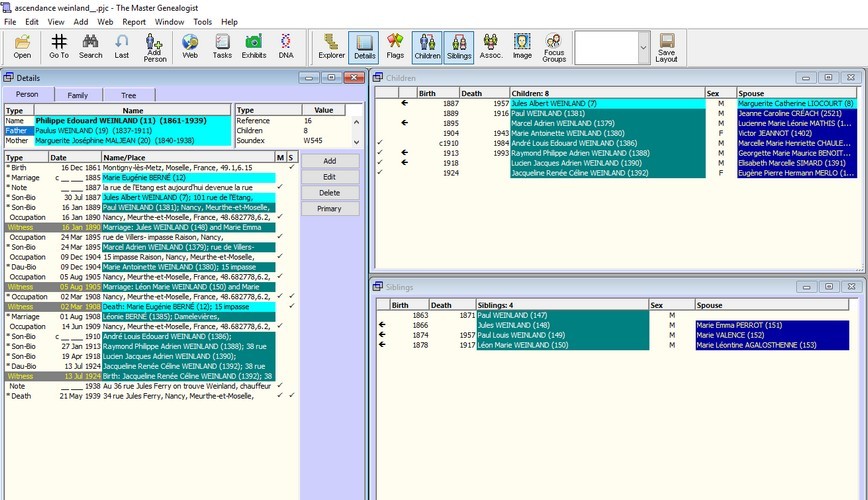Click the arrow beside sibling Jules WEINLAND
Screen dimensions: 868x500
coord(381,324)
